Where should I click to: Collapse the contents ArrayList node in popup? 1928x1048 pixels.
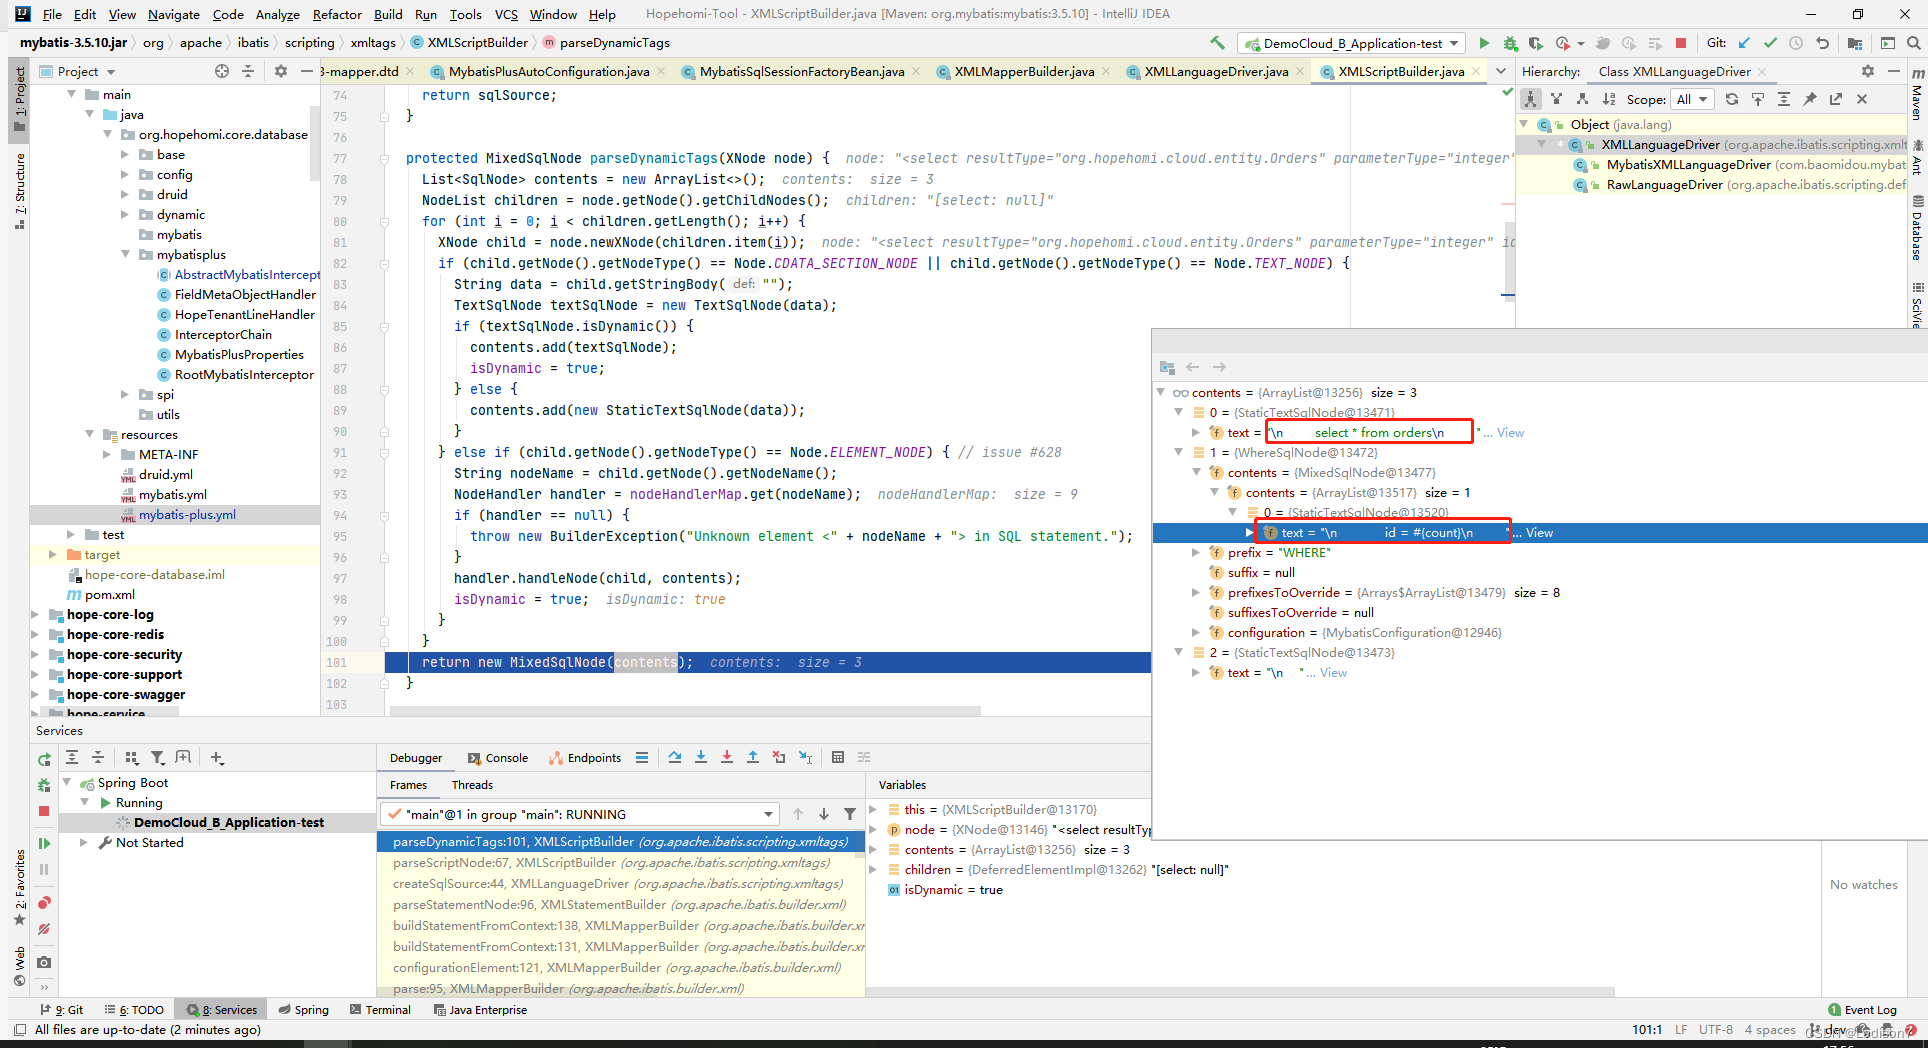(x=1161, y=393)
